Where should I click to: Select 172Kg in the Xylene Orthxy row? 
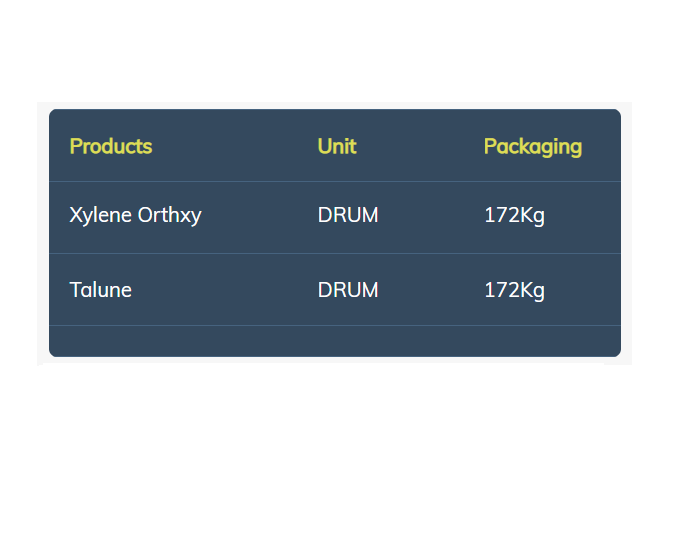tap(514, 216)
